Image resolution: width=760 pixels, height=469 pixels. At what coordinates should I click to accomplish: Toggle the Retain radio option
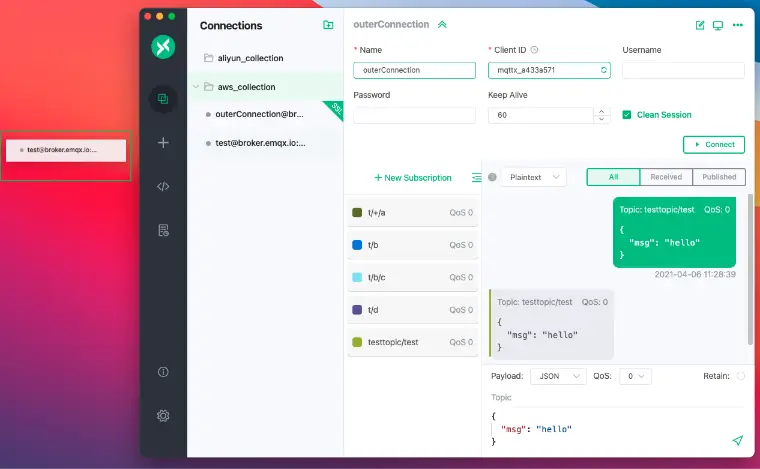click(x=740, y=376)
